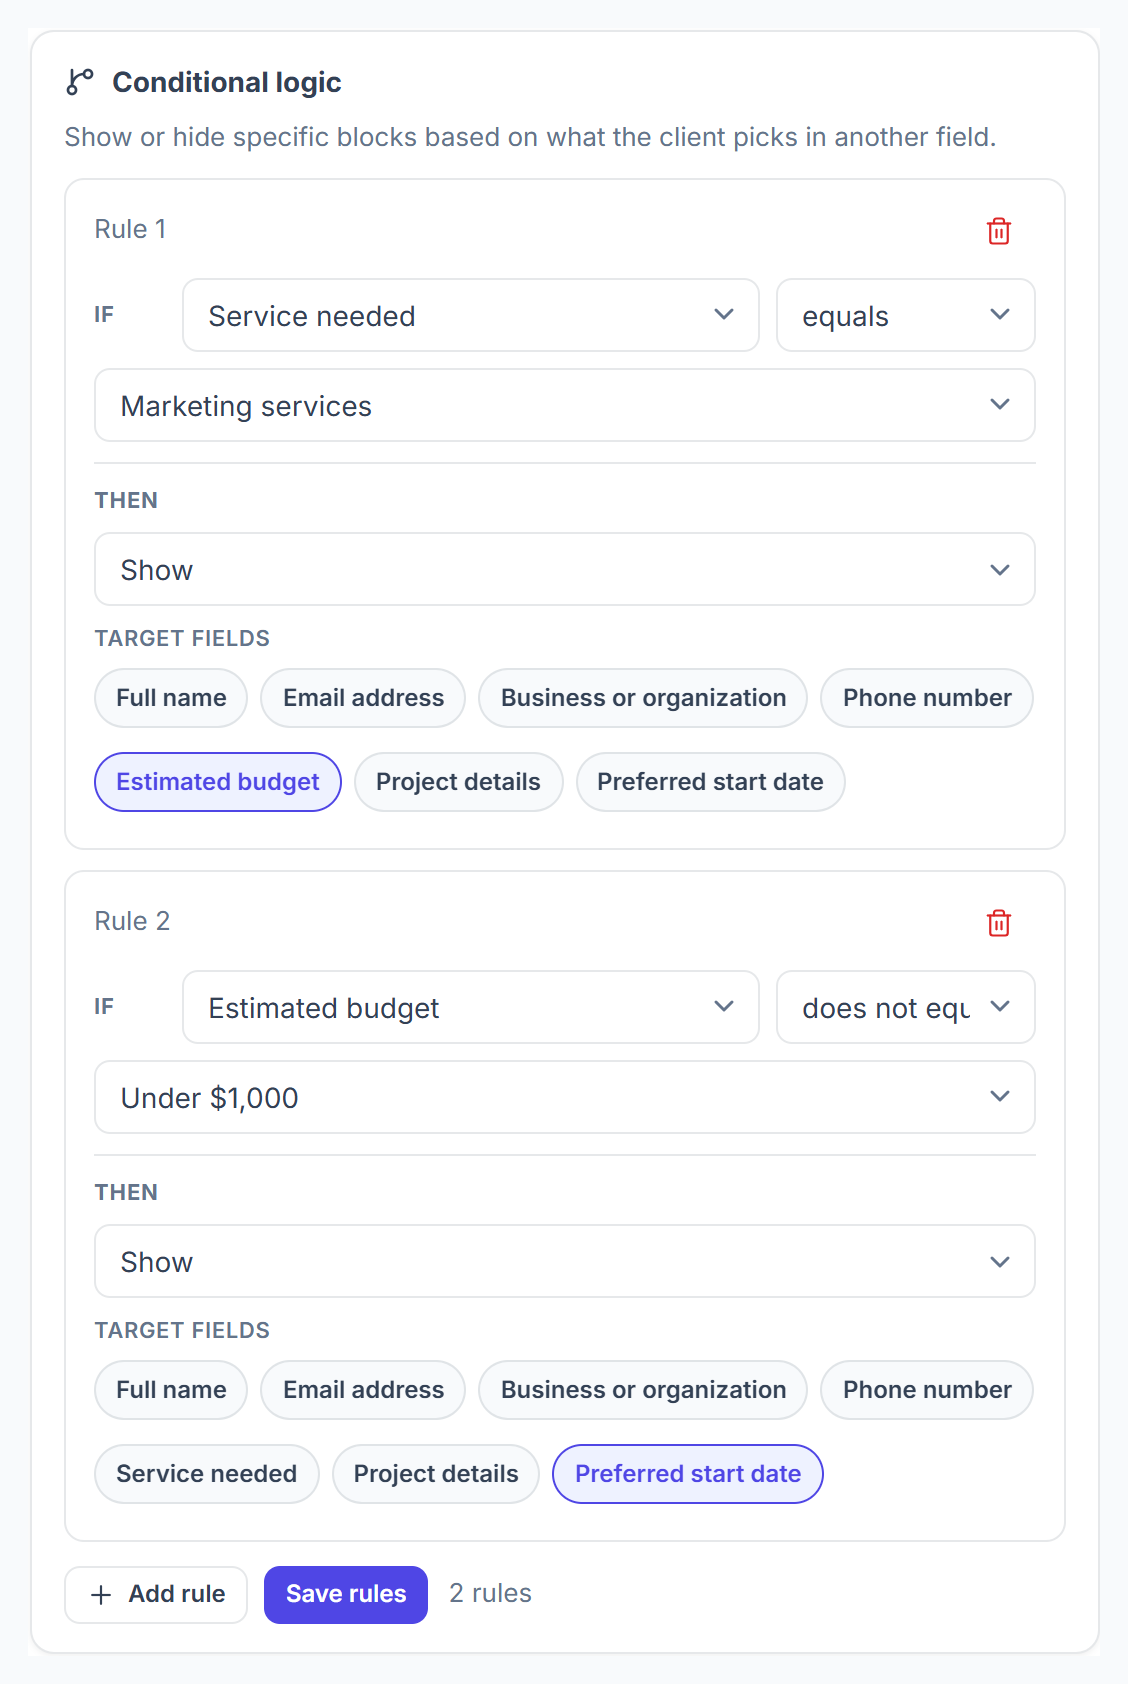Toggle Rule 1 'Project details' chip
This screenshot has height=1684, width=1128.
click(458, 782)
